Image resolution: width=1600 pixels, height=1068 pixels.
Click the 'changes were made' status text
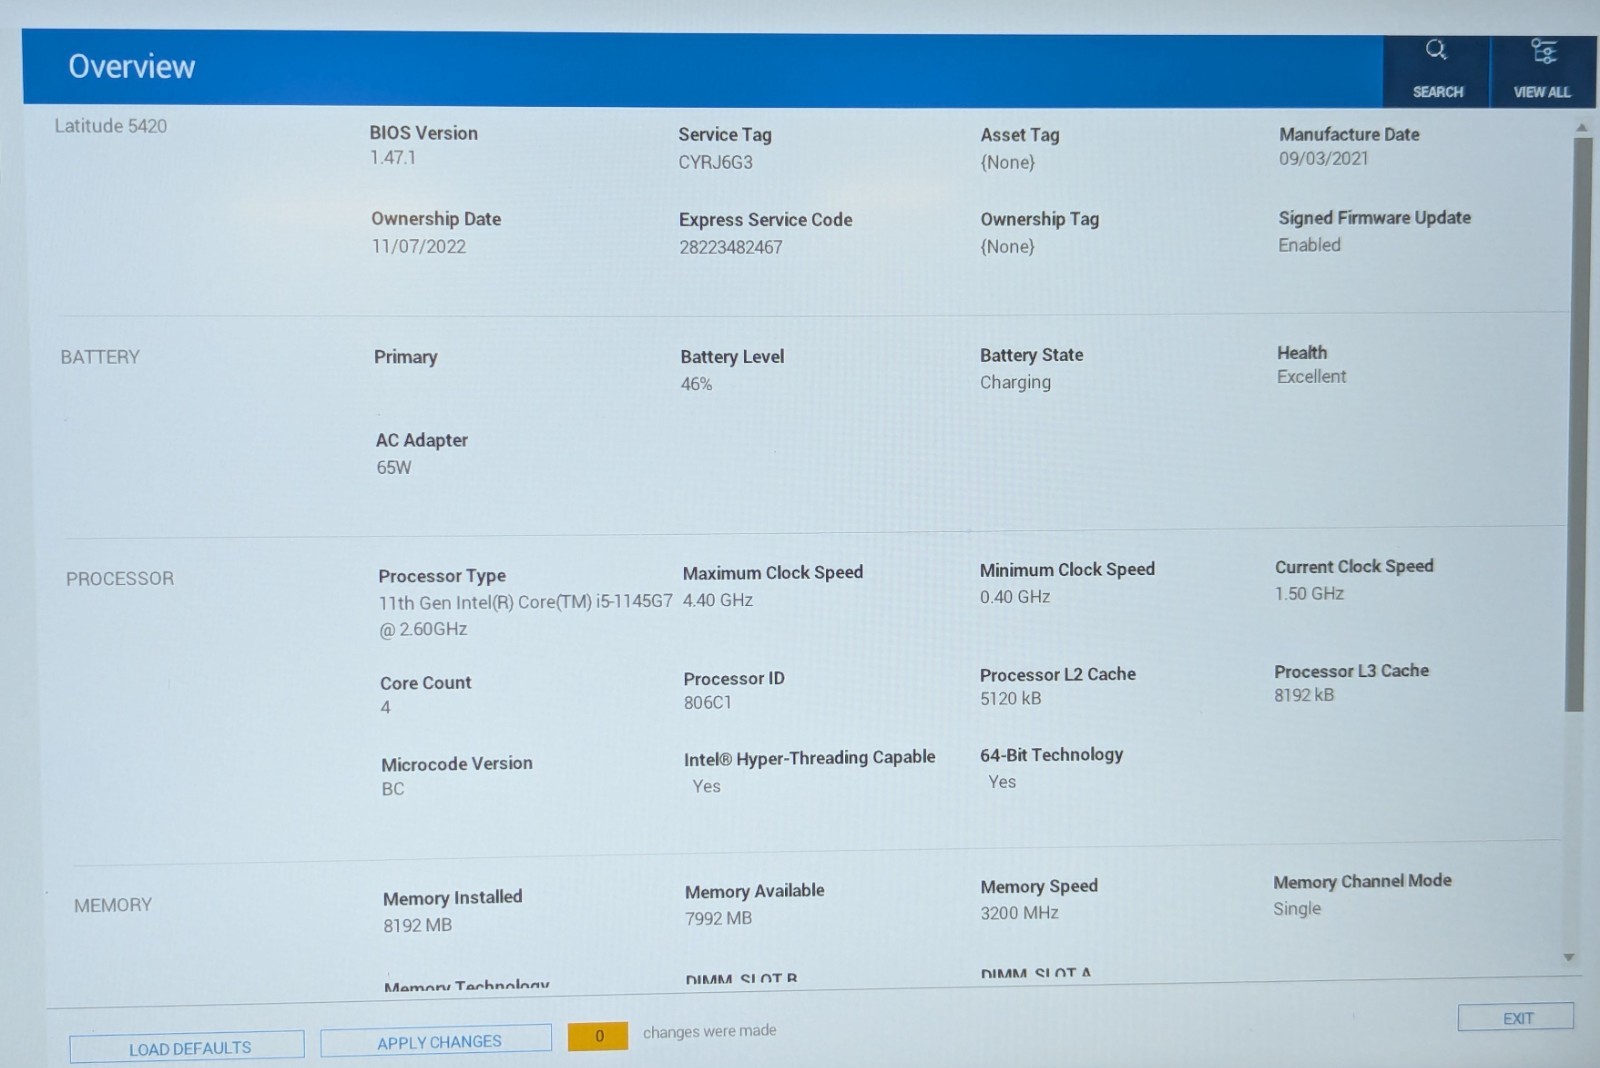(709, 1031)
